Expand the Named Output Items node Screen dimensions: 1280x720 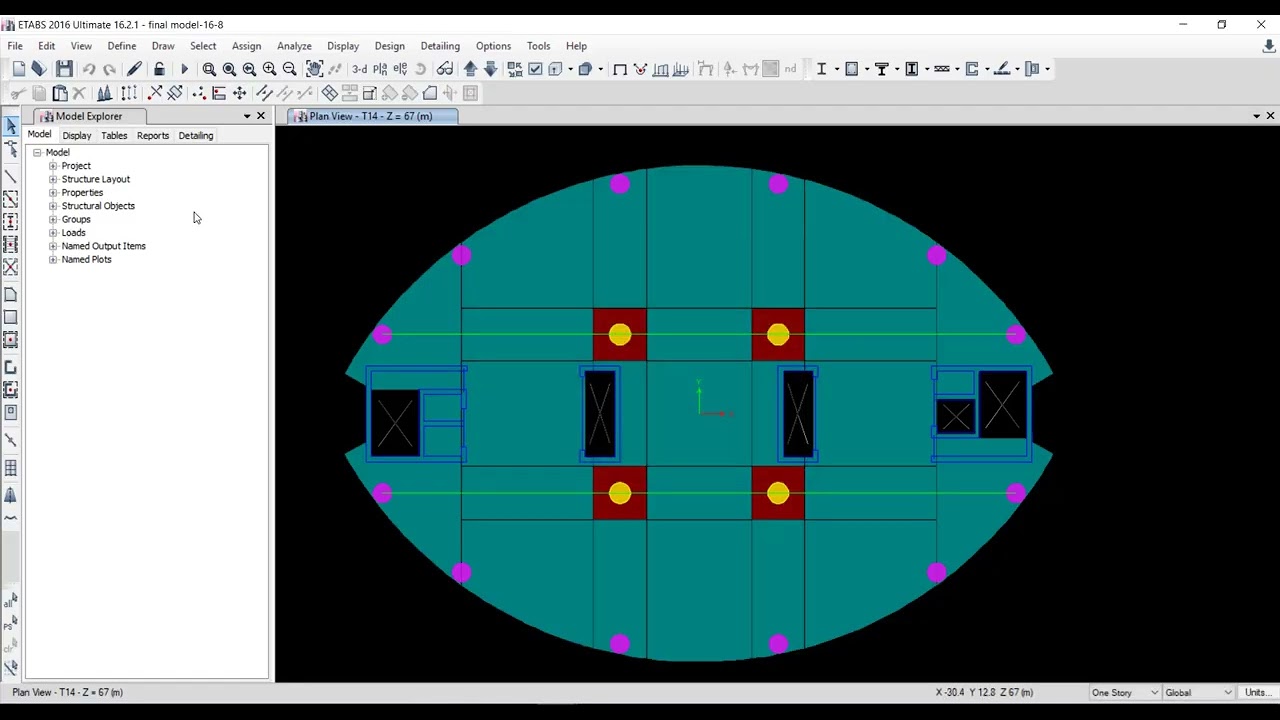pyautogui.click(x=53, y=246)
